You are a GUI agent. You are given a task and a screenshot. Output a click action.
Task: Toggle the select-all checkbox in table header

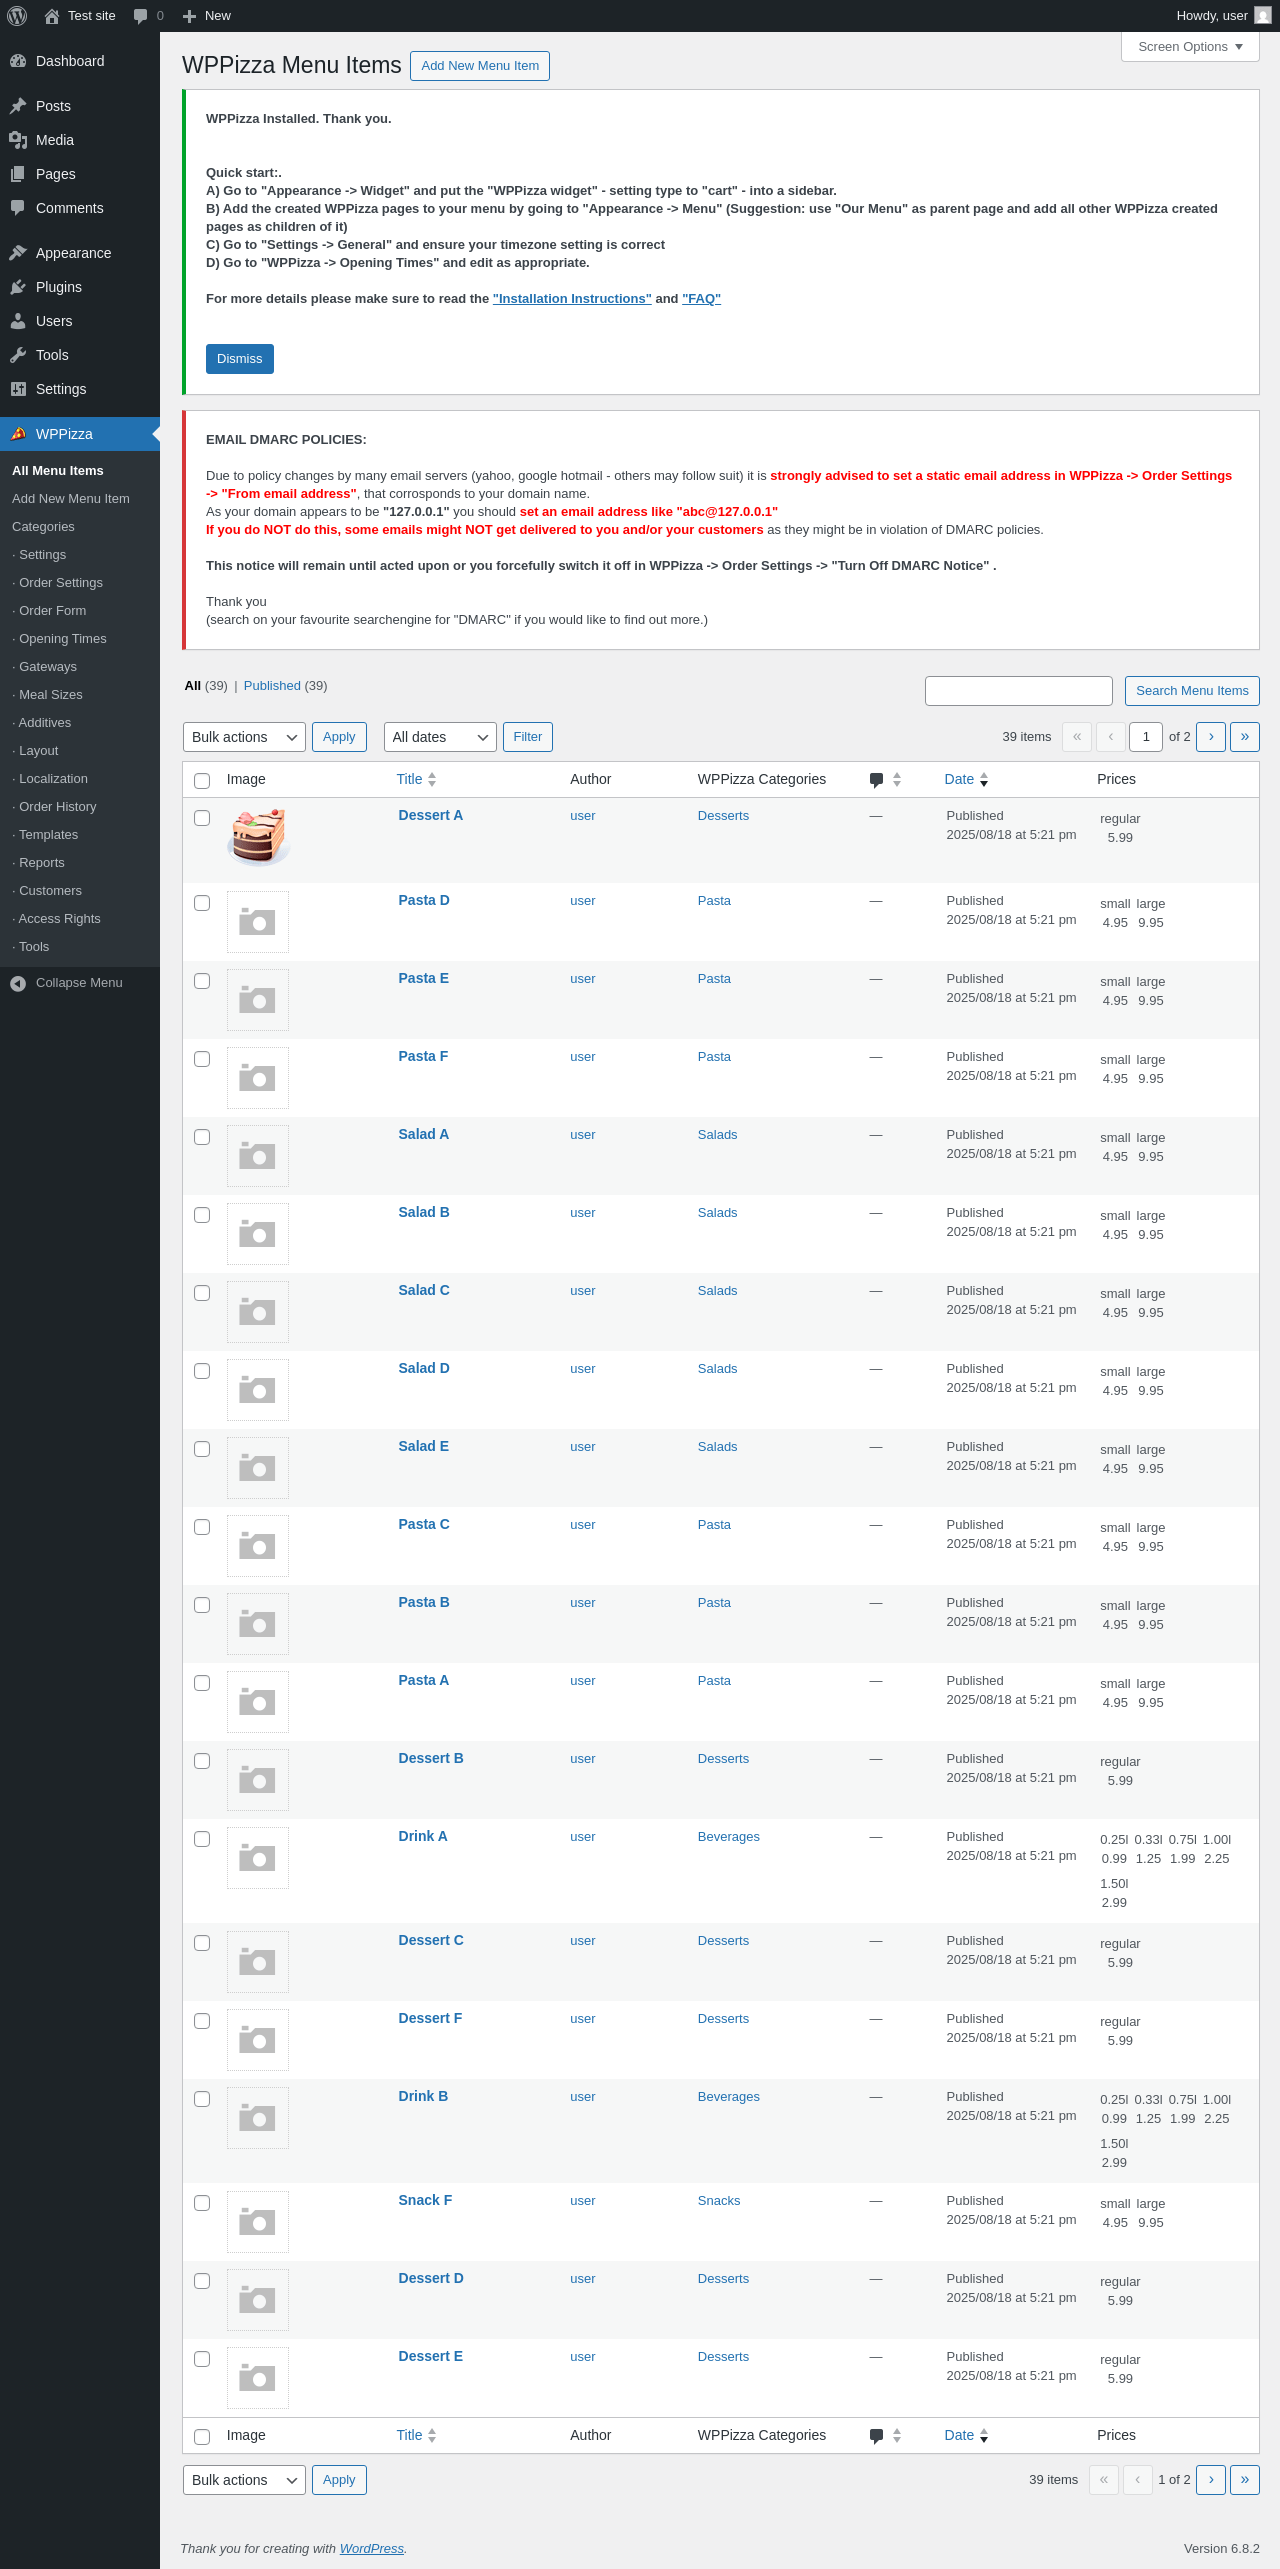tap(202, 781)
